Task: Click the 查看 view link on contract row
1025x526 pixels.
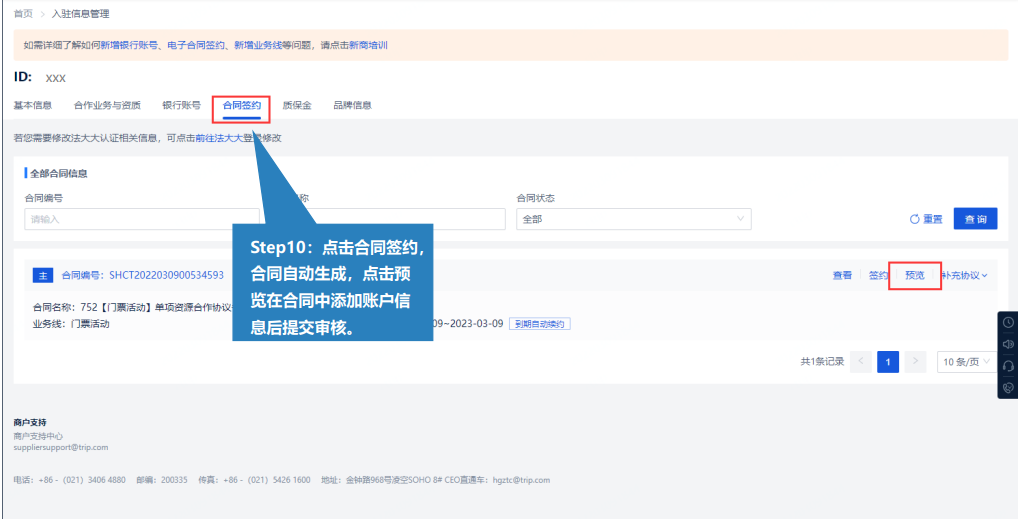Action: click(842, 275)
